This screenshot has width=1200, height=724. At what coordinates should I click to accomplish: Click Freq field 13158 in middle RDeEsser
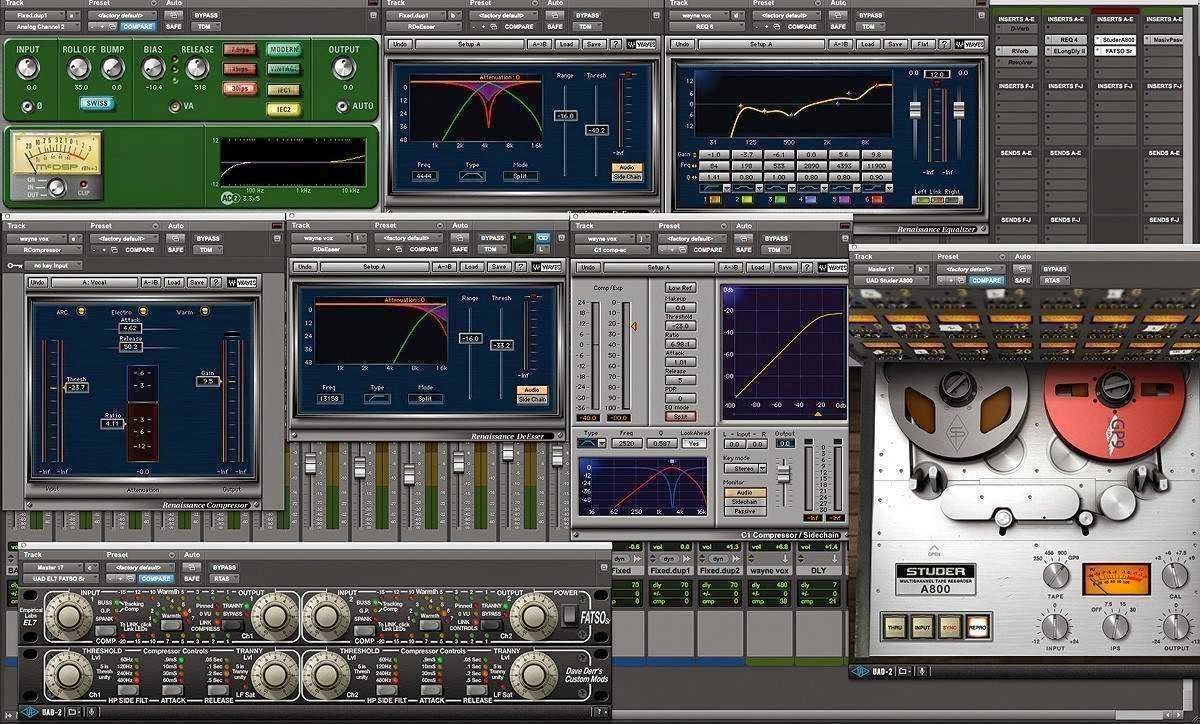point(331,399)
